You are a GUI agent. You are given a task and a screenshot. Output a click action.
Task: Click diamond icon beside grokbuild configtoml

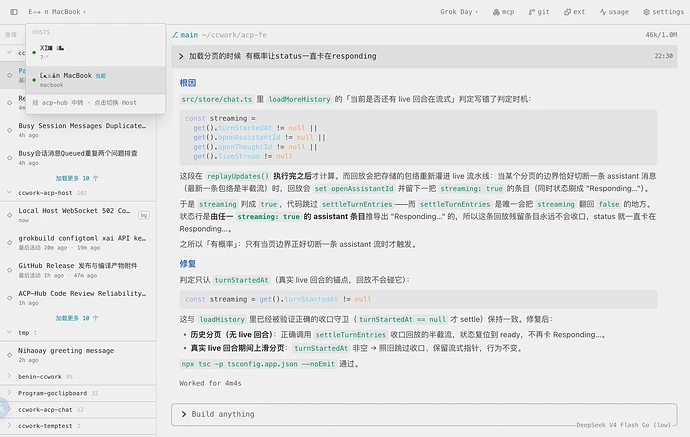tap(10, 242)
